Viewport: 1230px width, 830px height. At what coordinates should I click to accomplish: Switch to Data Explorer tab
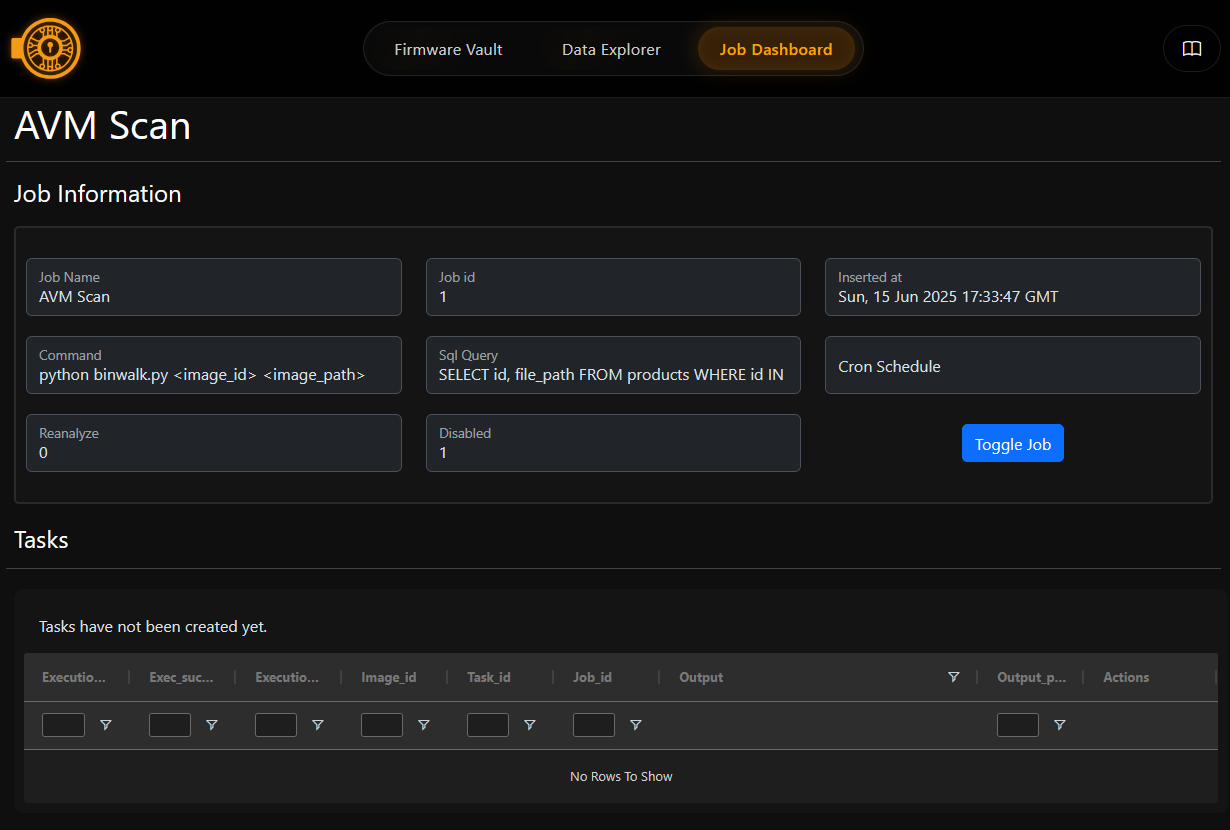tap(611, 49)
